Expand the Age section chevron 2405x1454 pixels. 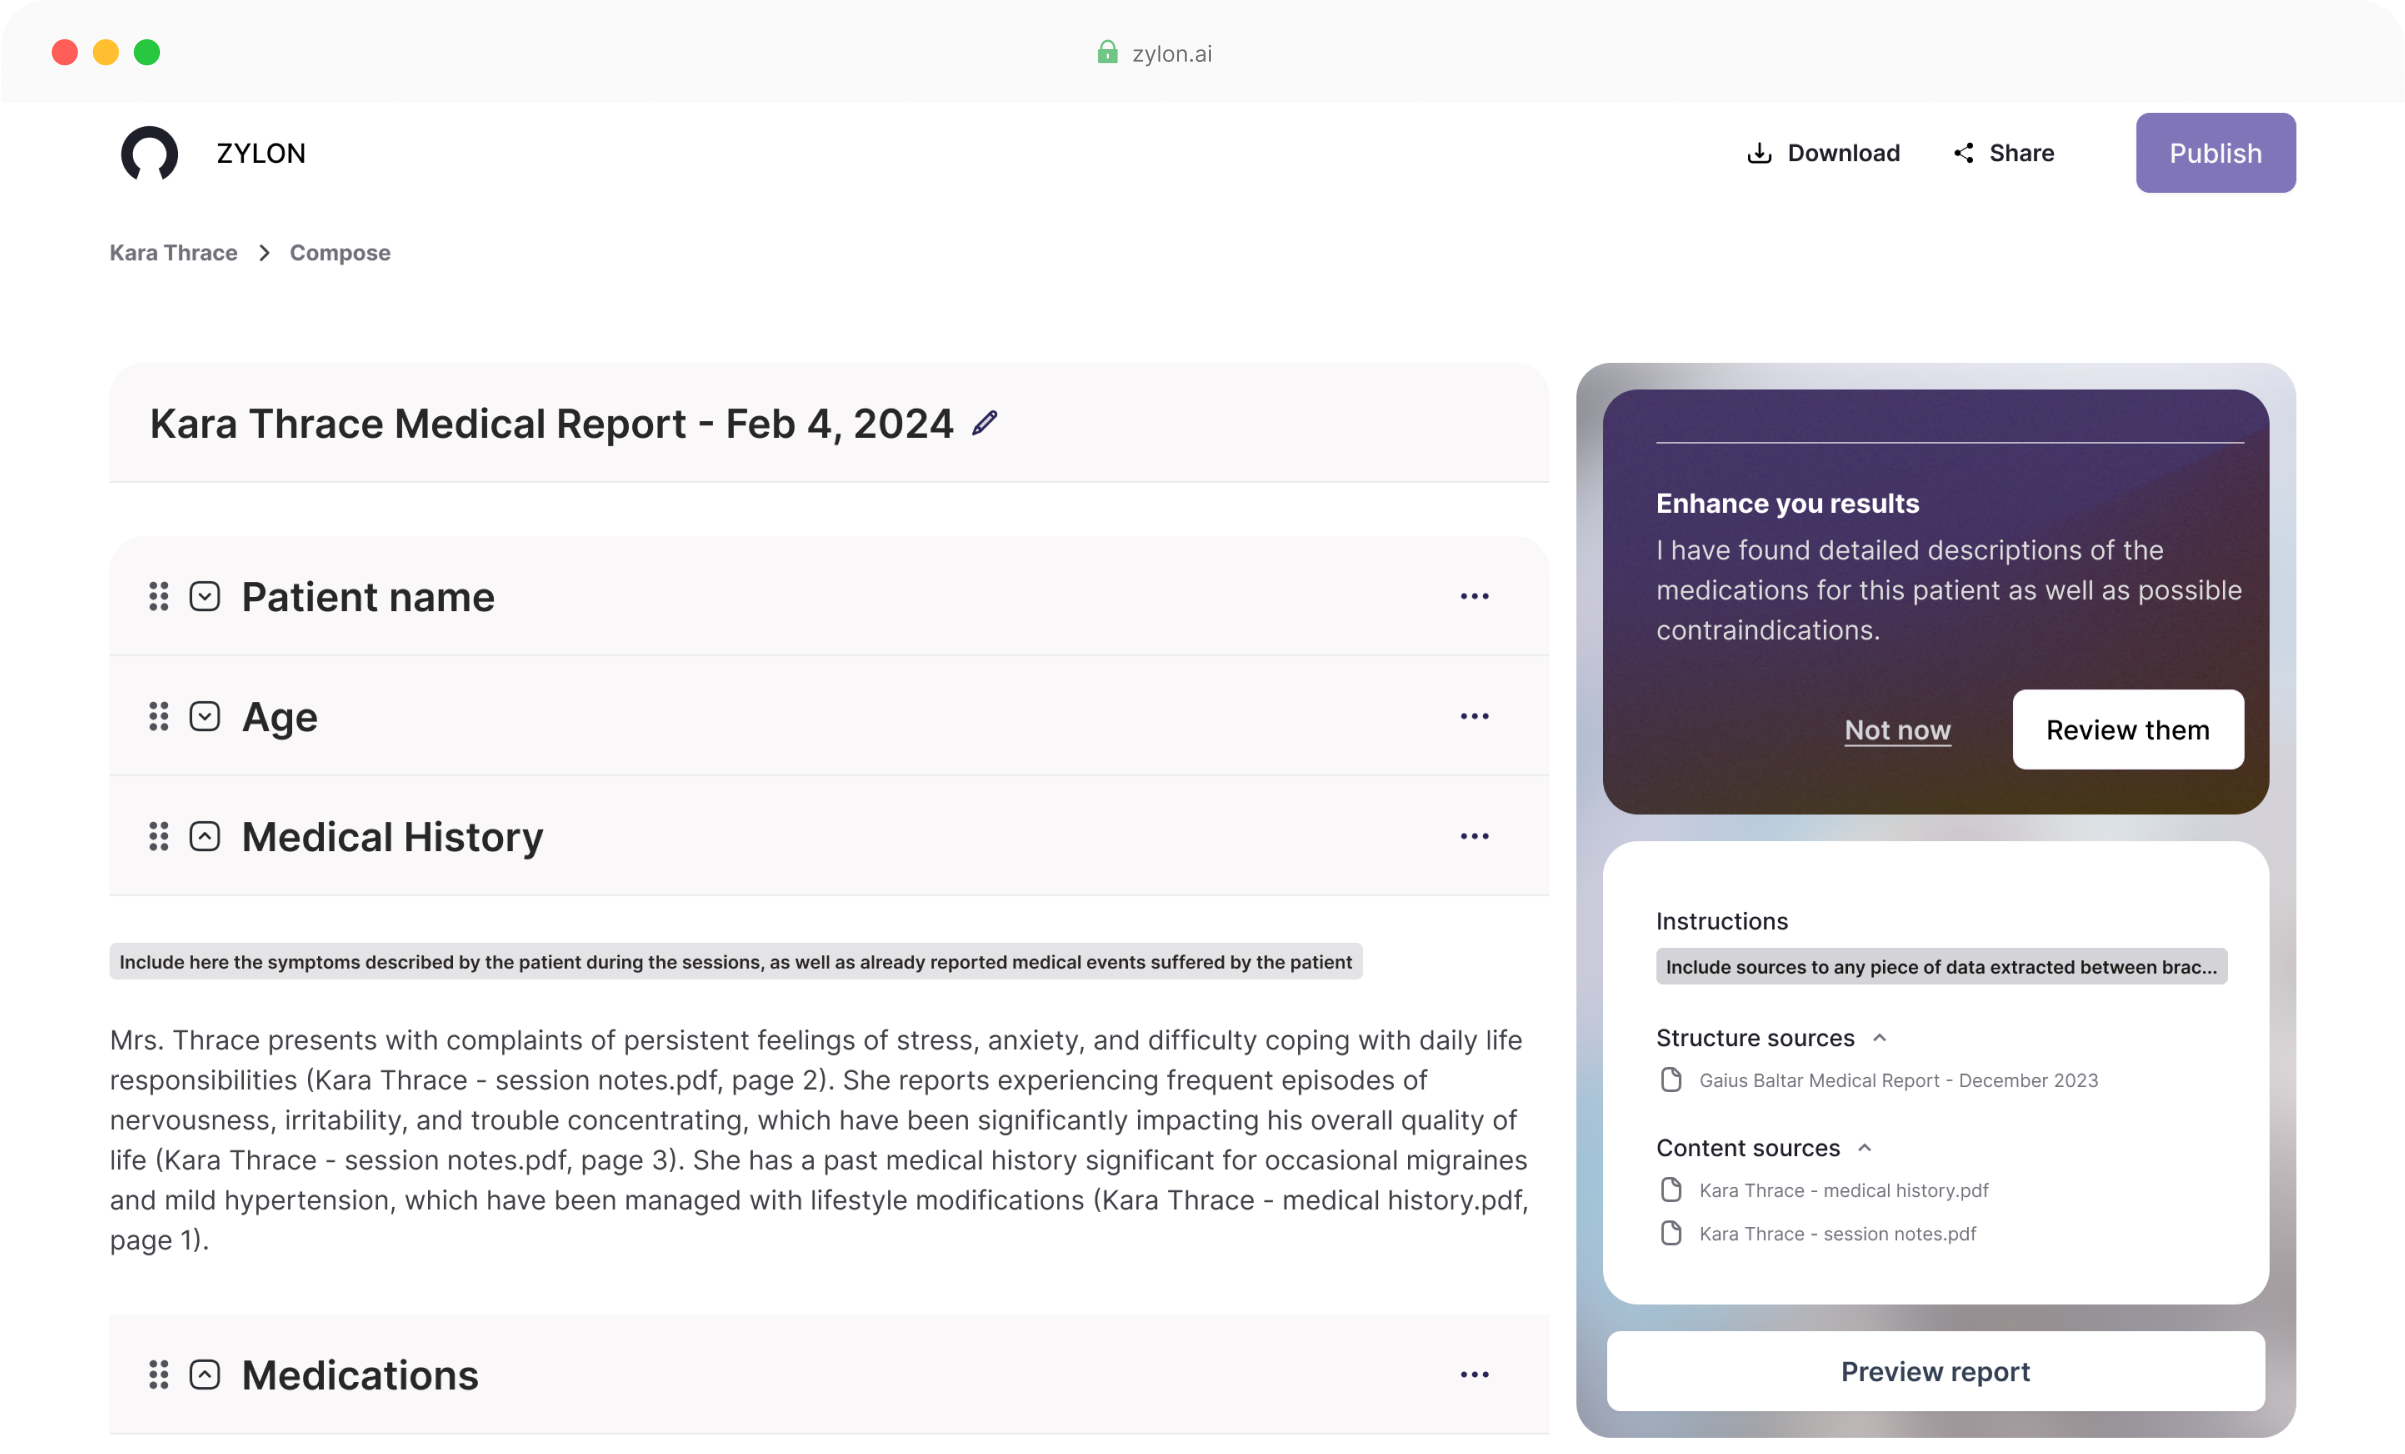[205, 716]
